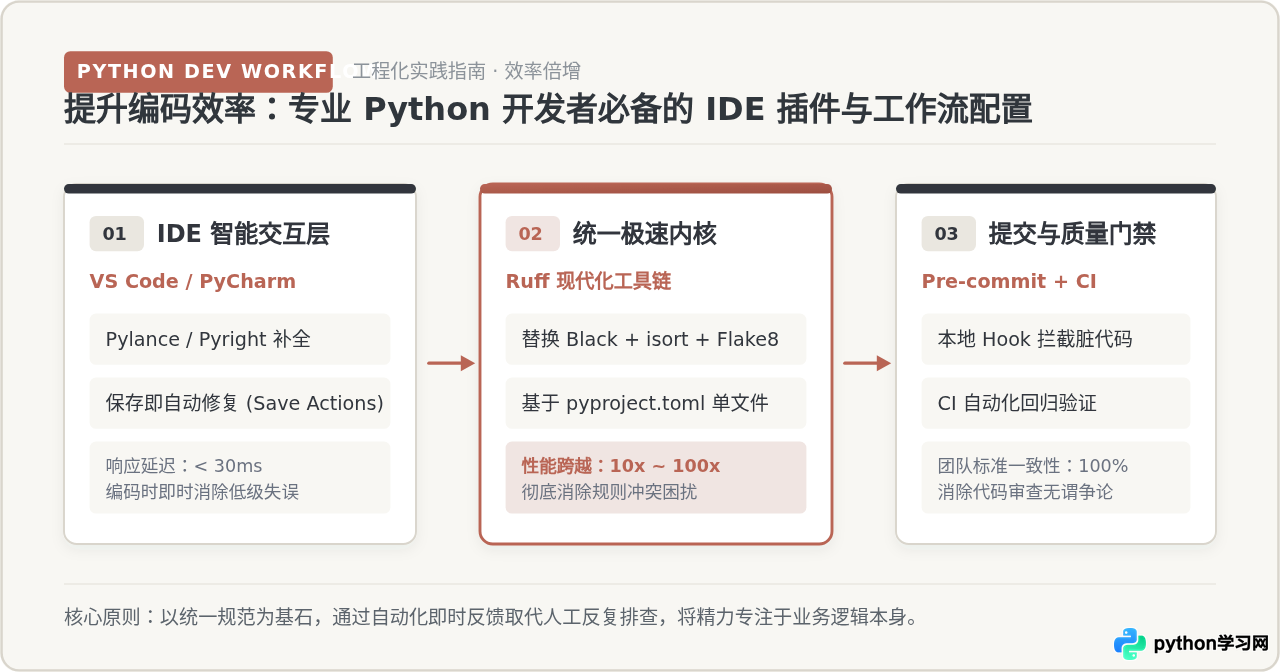The height and width of the screenshot is (672, 1280).
Task: Select 本地 Hook 拦截脏代码 item
Action: pyautogui.click(x=1056, y=339)
